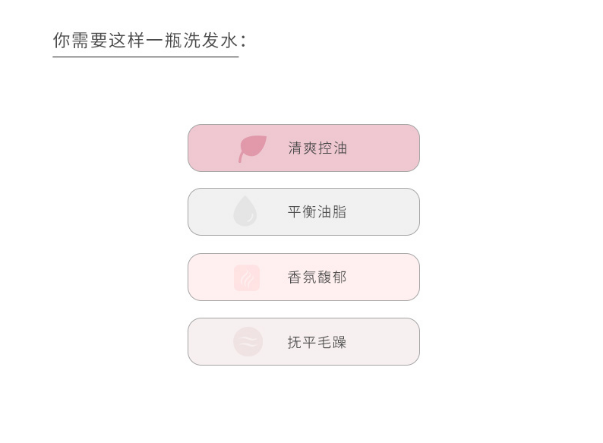This screenshot has width=603, height=443.
Task: Choose the 香氛馥郁 option
Action: pyautogui.click(x=303, y=277)
